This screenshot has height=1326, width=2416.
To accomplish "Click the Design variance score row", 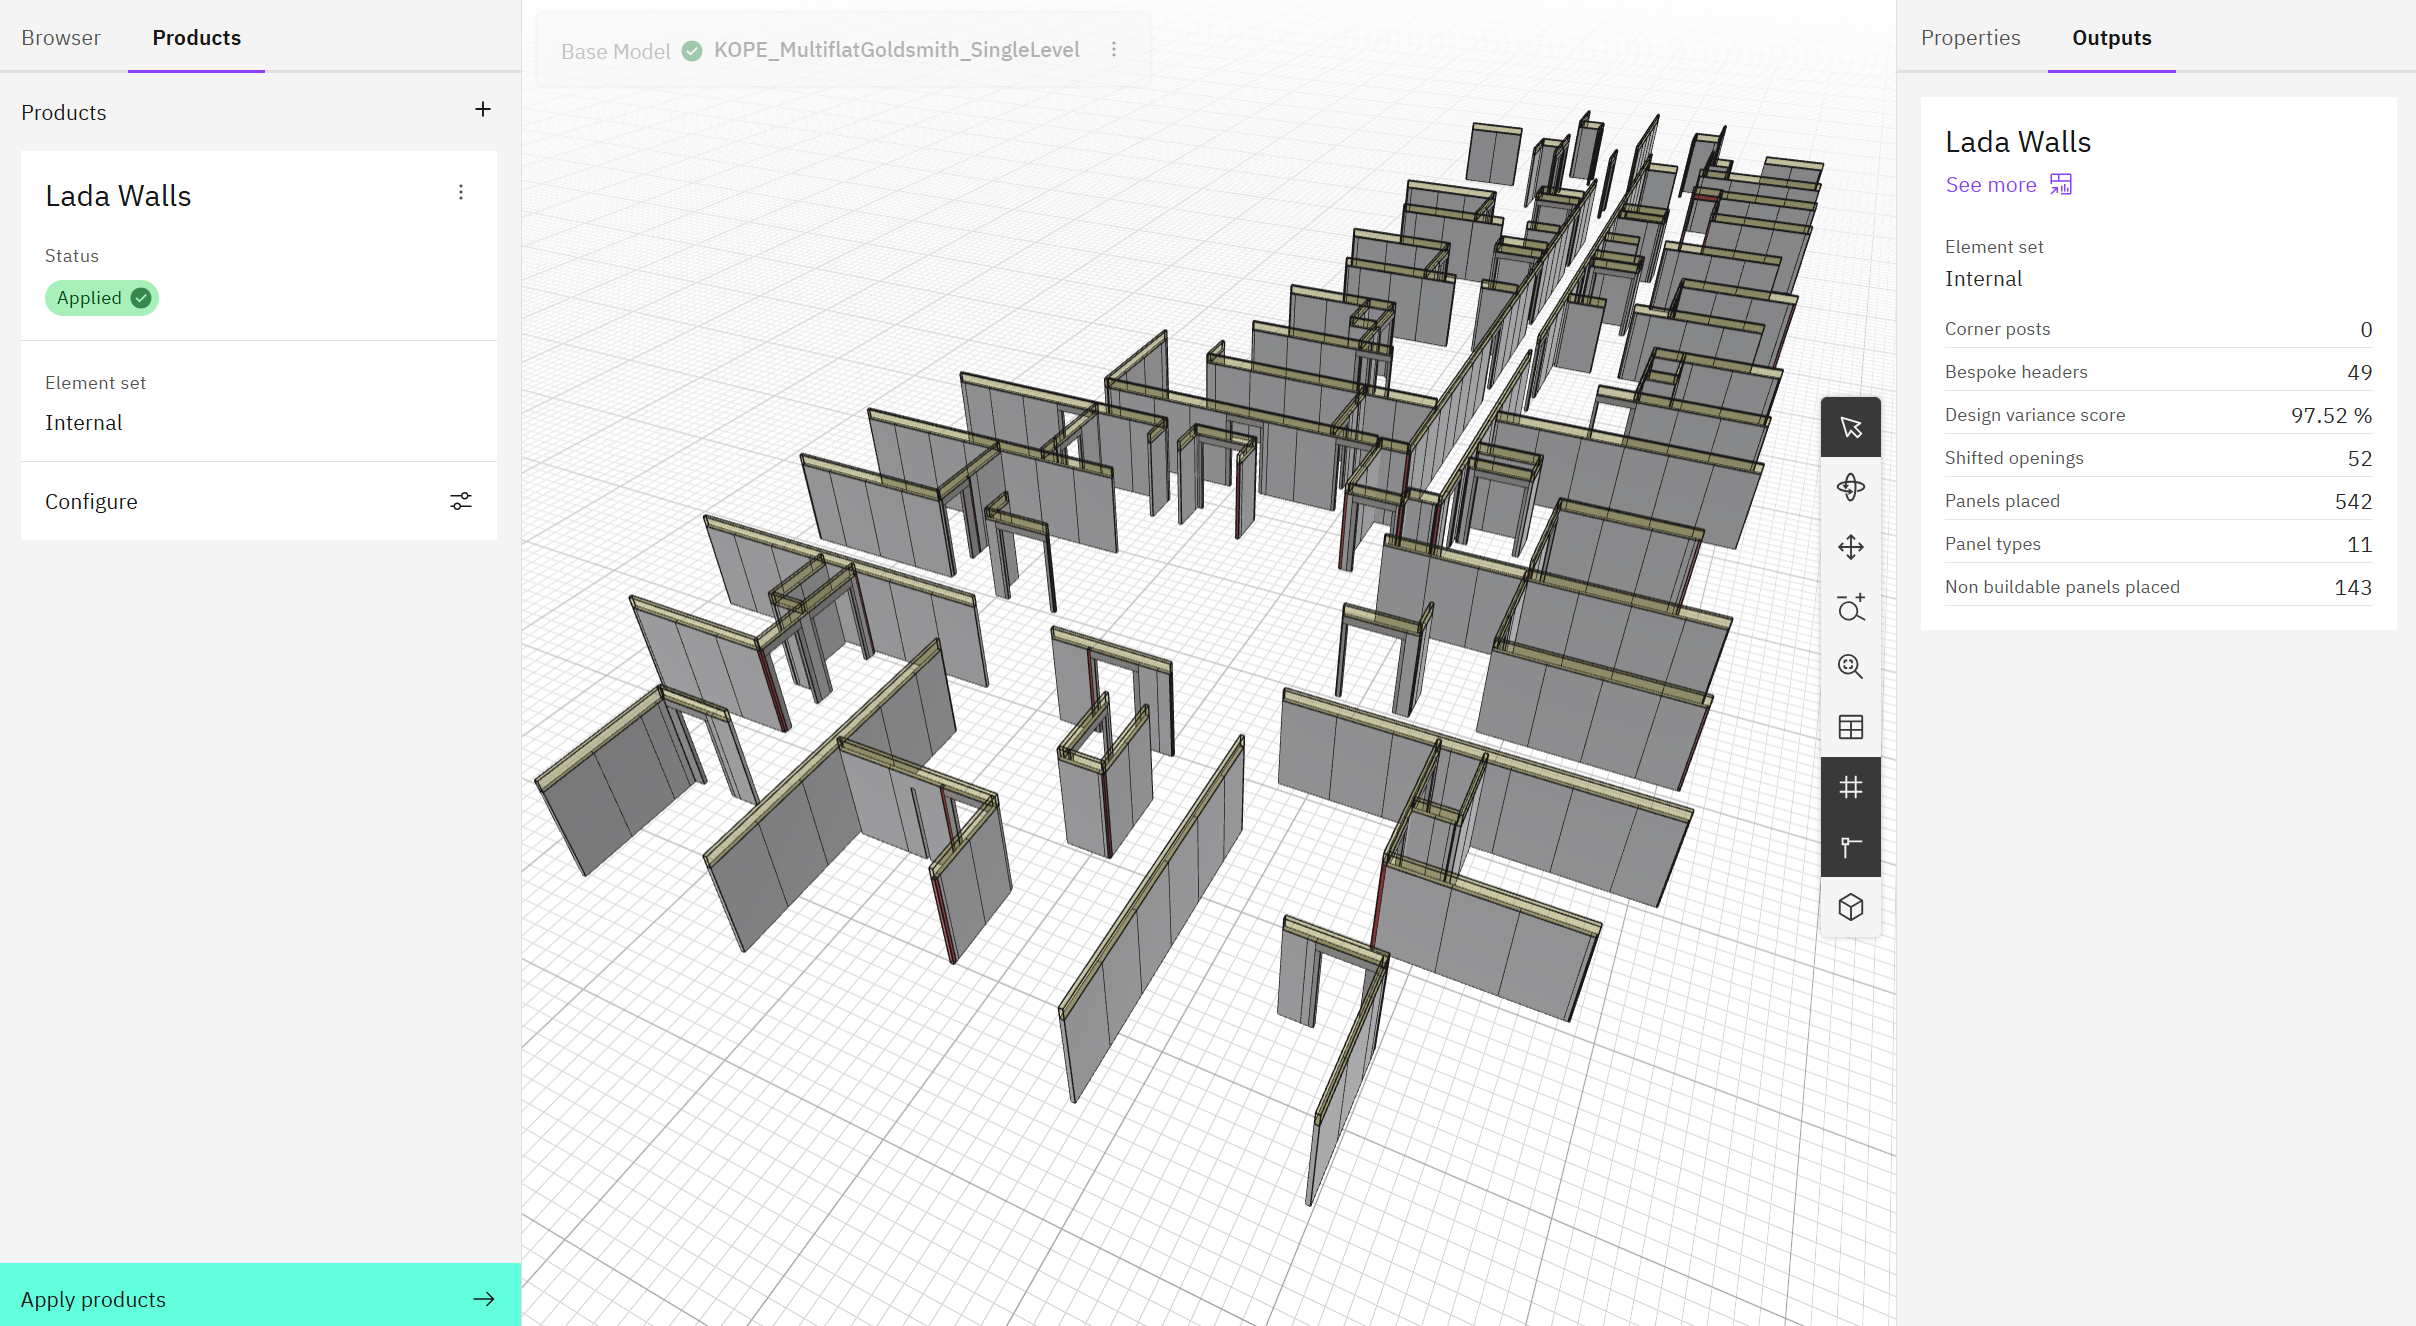I will click(2157, 415).
